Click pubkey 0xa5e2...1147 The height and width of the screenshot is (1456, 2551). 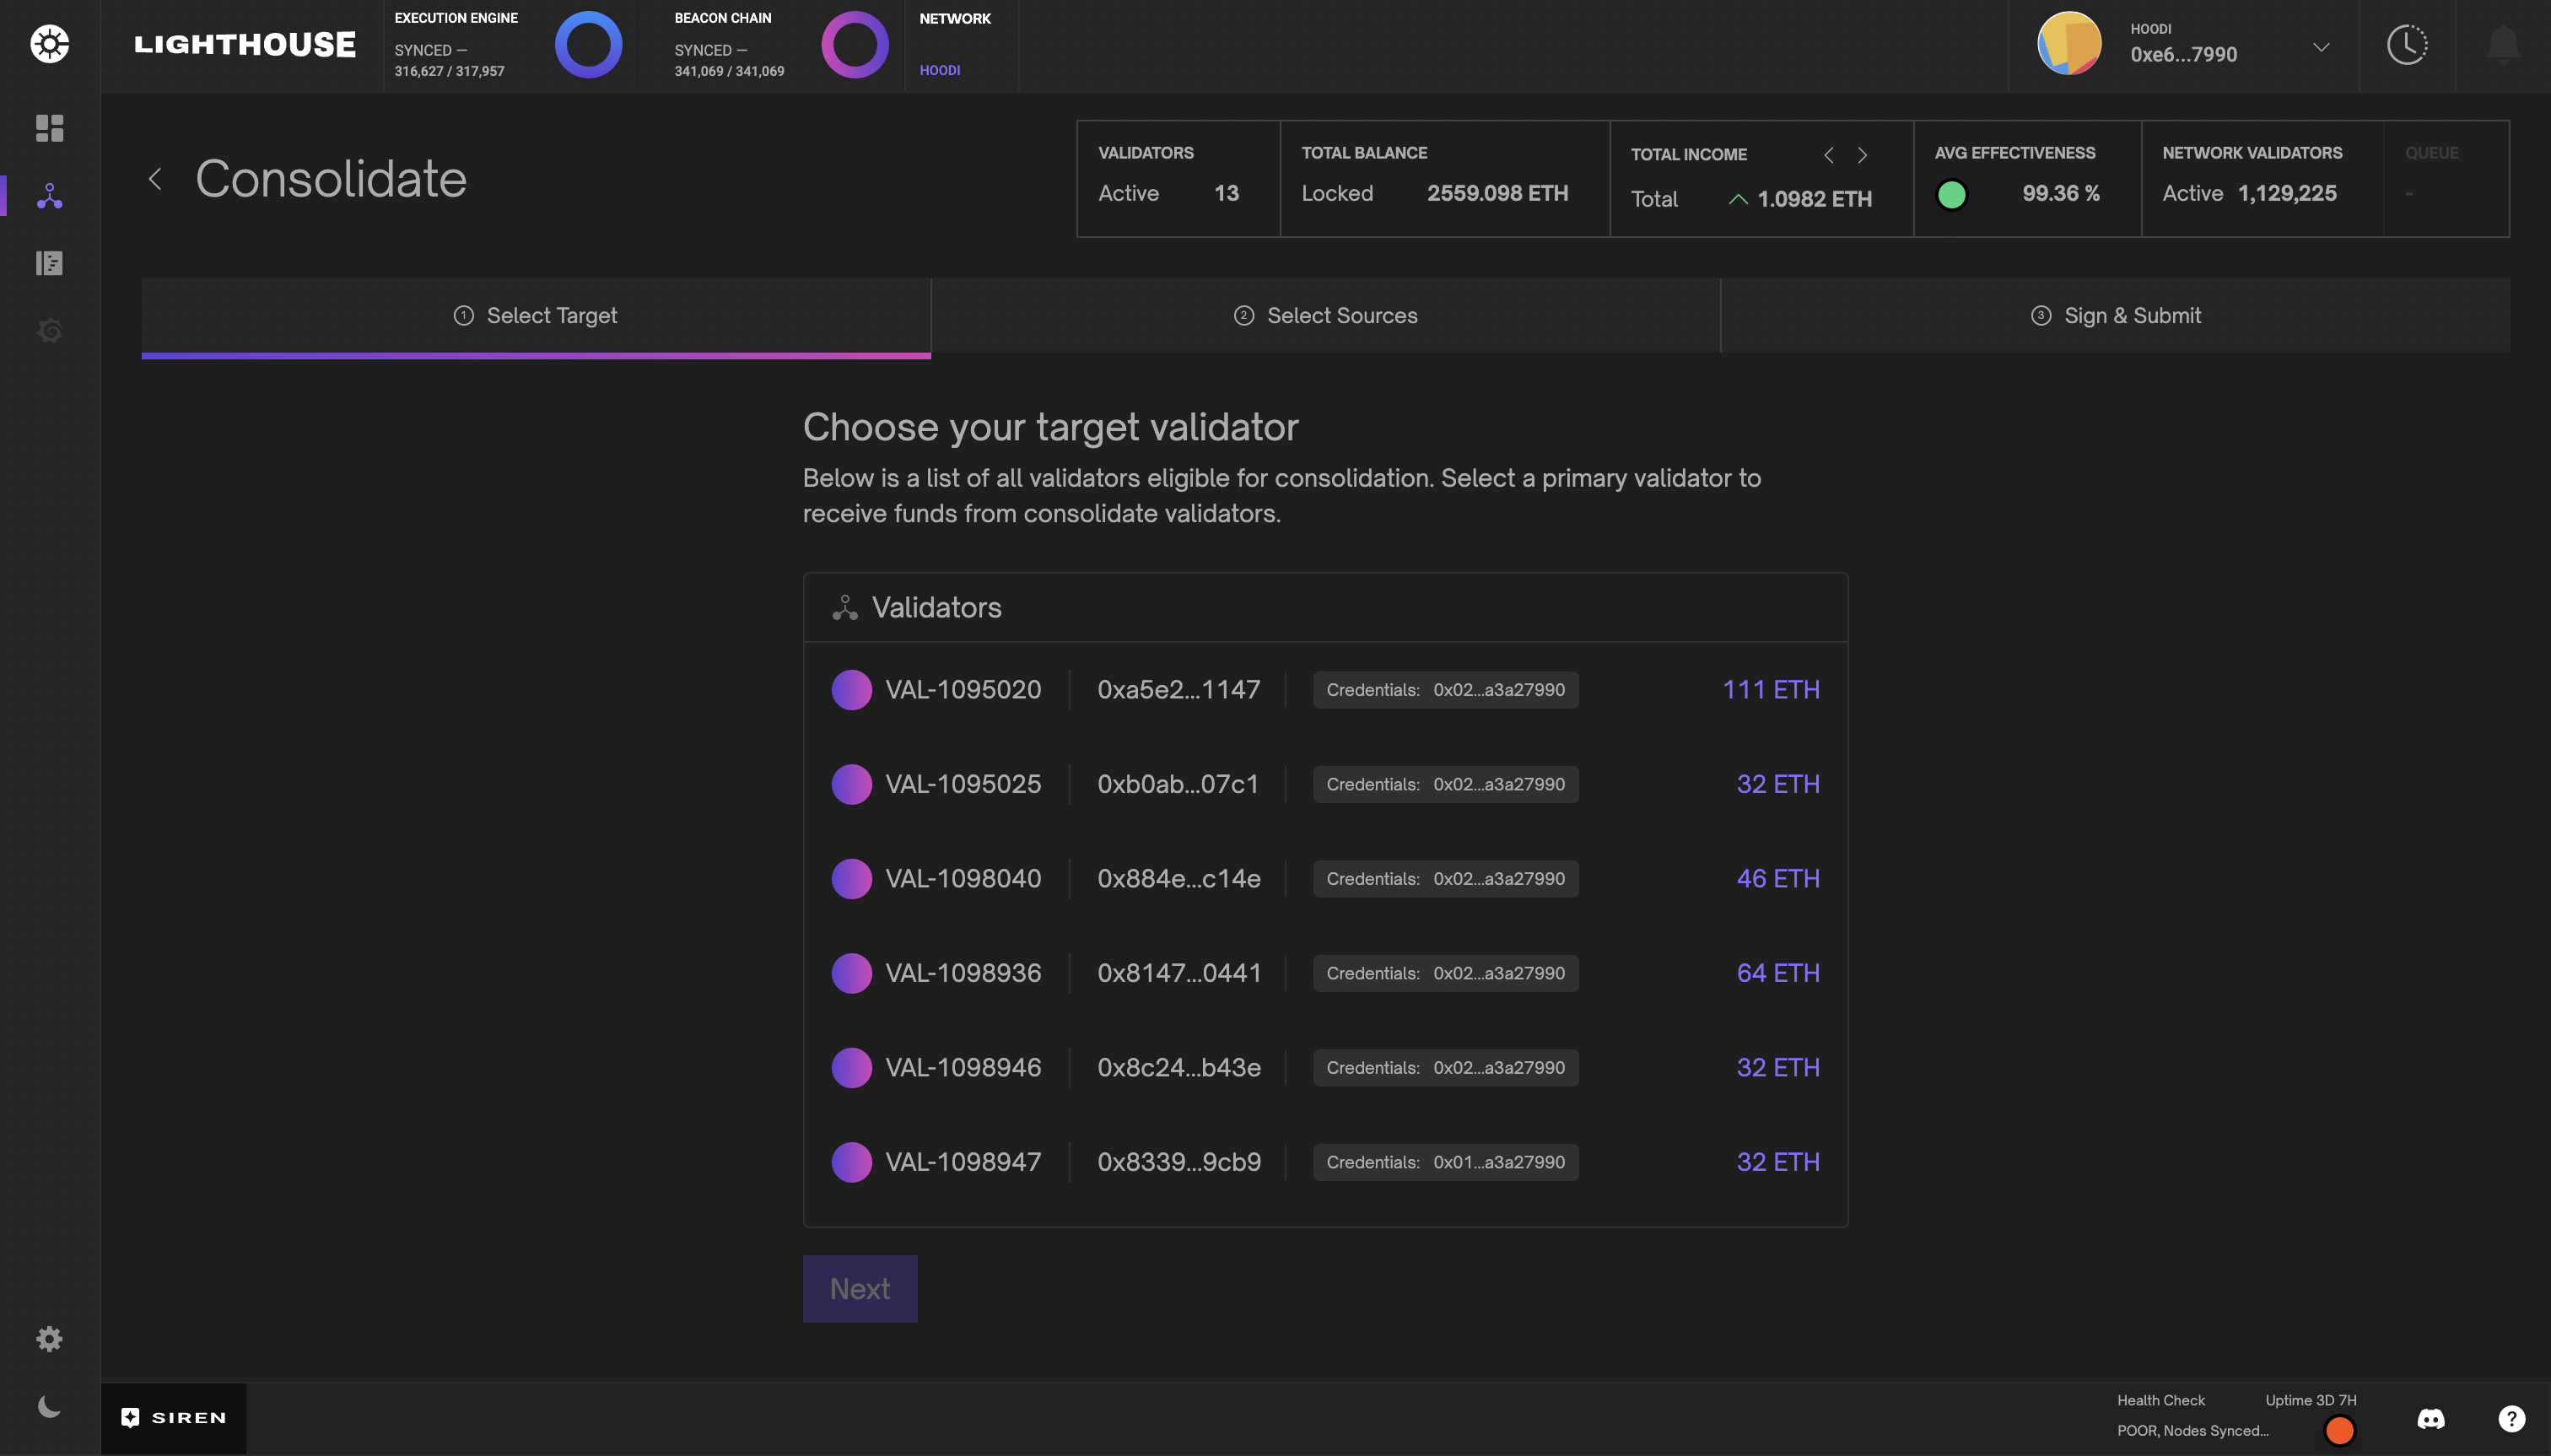(1179, 690)
